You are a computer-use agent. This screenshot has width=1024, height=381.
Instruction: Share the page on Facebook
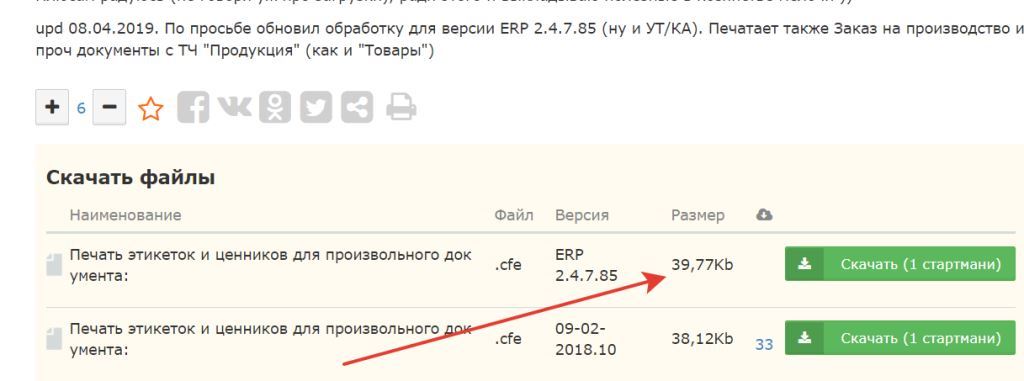pyautogui.click(x=193, y=108)
